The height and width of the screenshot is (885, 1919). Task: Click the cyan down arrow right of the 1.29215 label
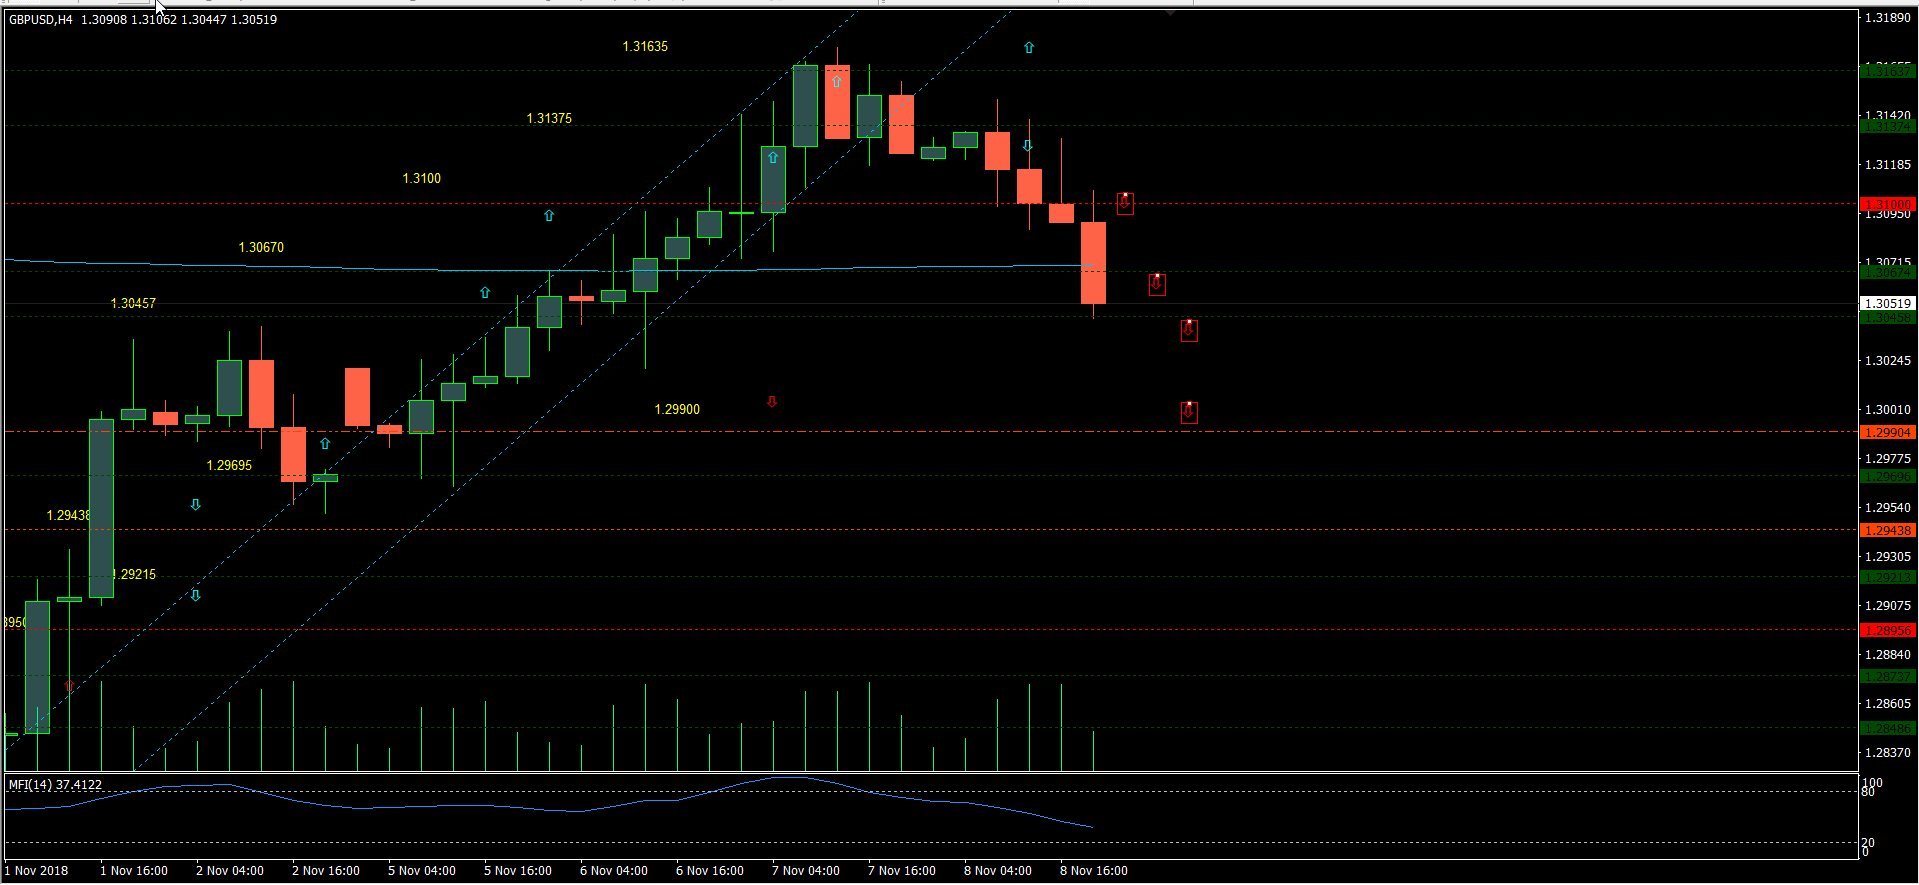[x=196, y=595]
